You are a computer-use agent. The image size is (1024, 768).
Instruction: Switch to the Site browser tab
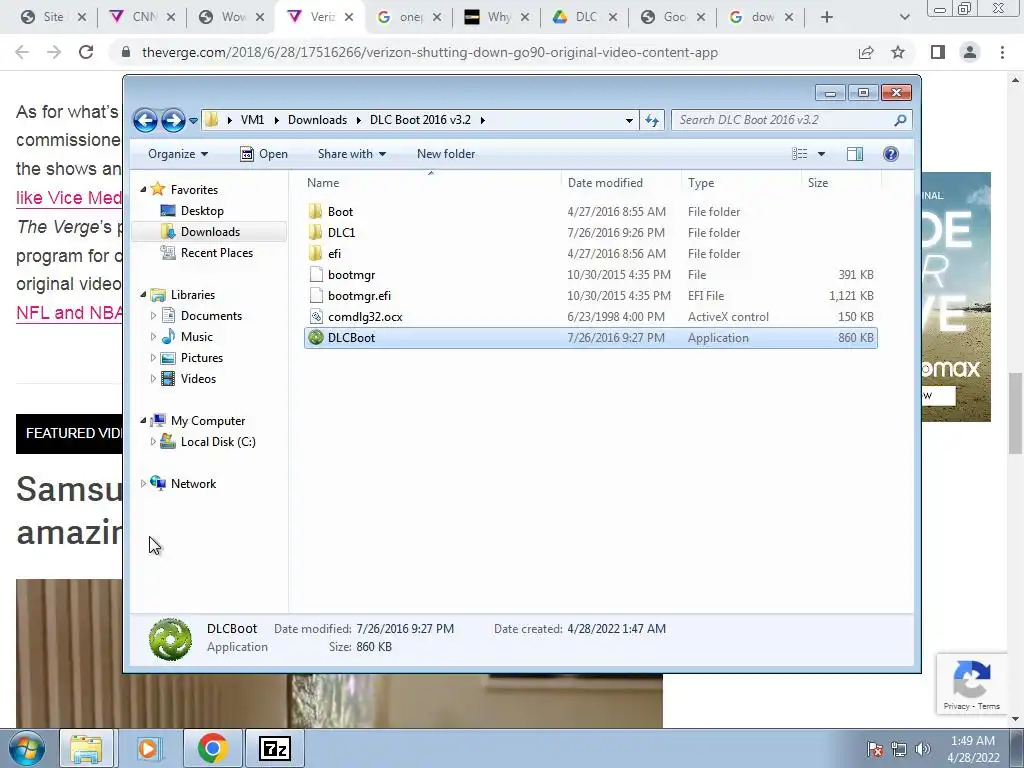[x=54, y=17]
